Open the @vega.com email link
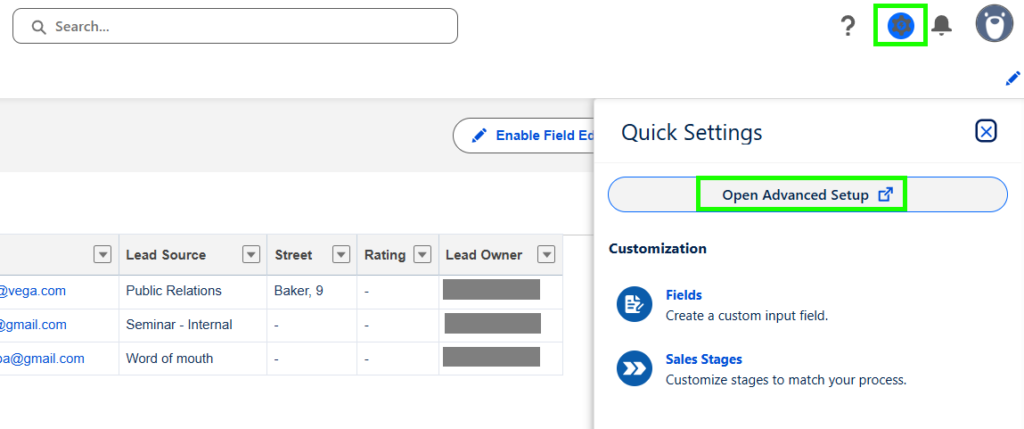 pos(32,291)
